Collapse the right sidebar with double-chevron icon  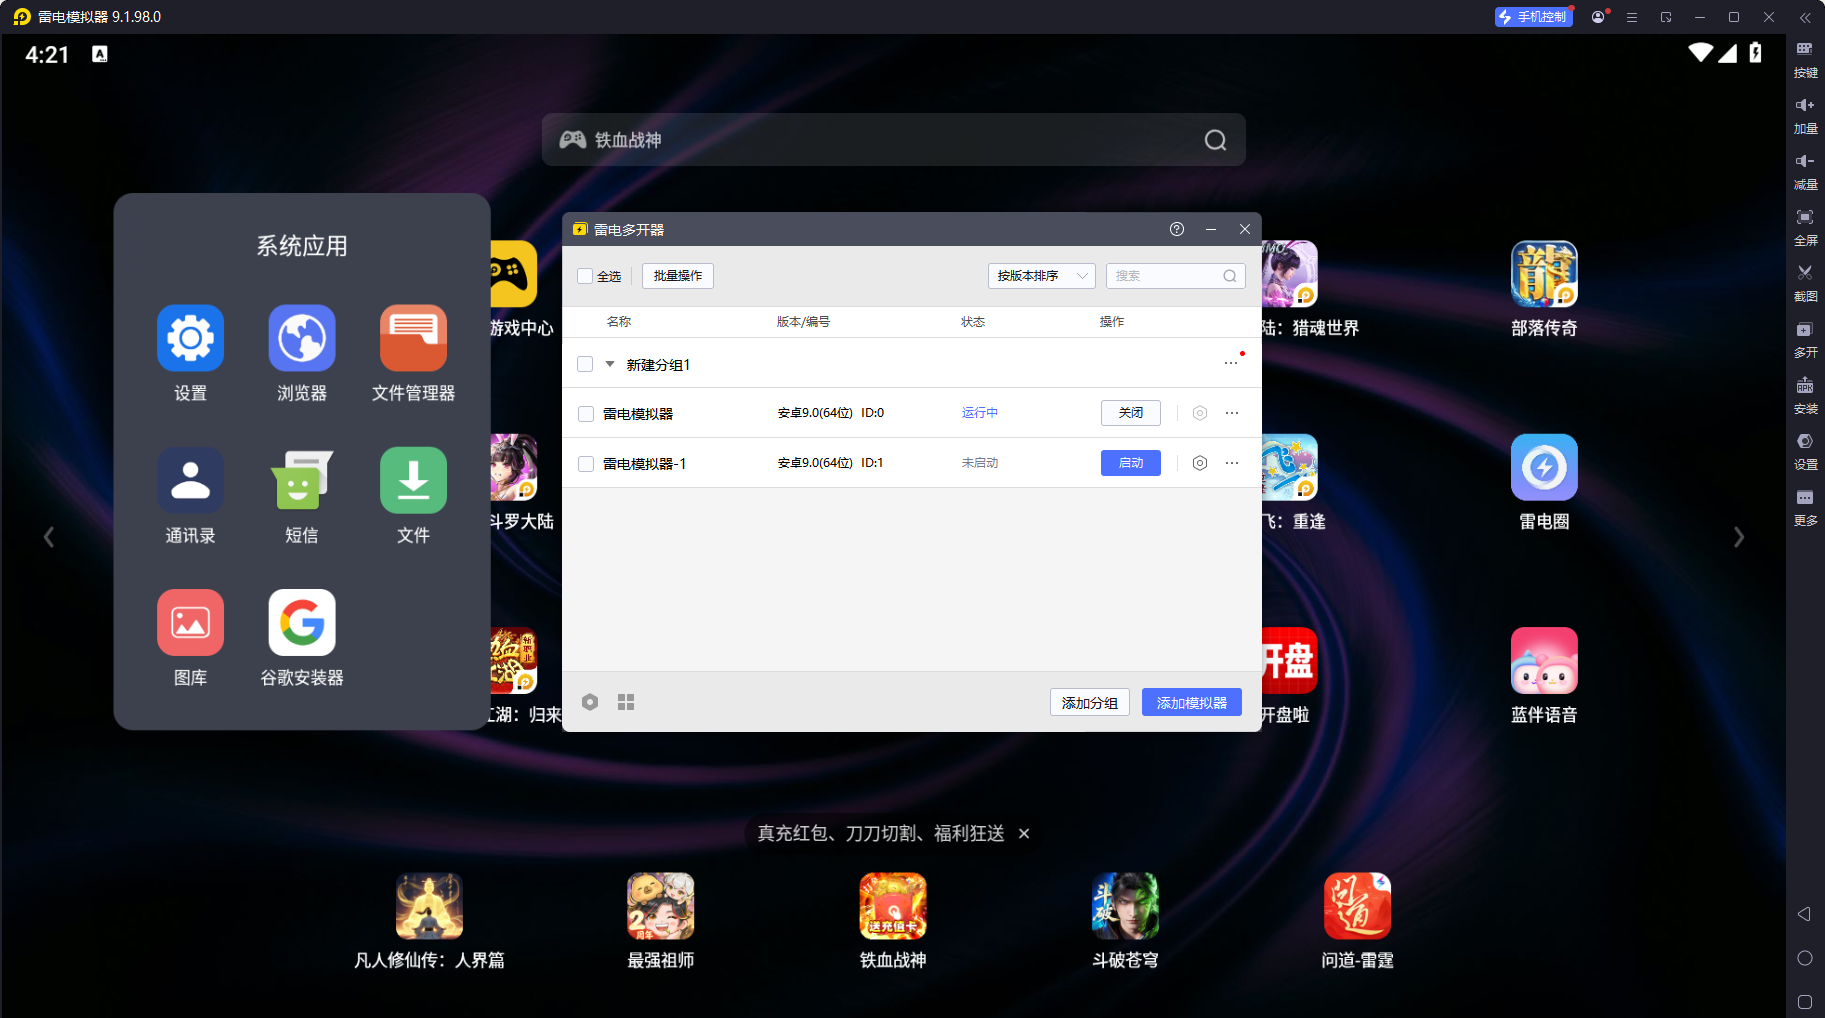pyautogui.click(x=1805, y=17)
